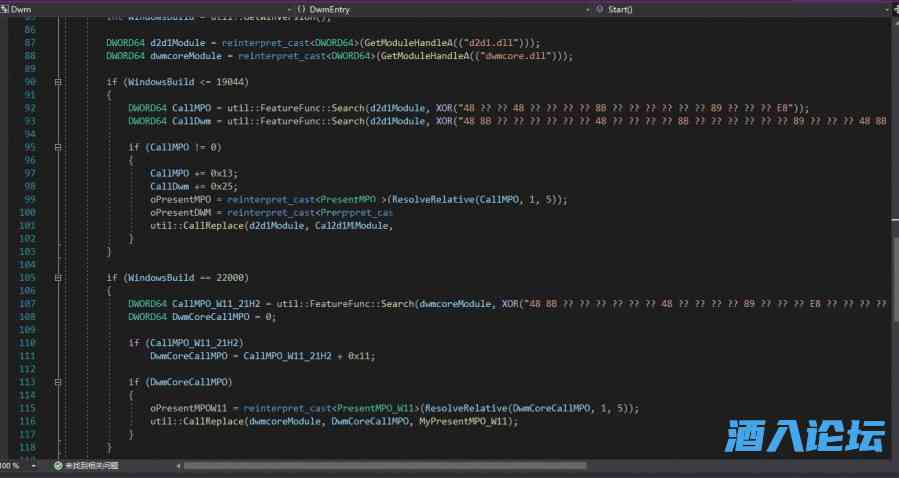This screenshot has height=478, width=899.
Task: Click the green no-issues-found checkmark icon
Action: click(x=58, y=466)
